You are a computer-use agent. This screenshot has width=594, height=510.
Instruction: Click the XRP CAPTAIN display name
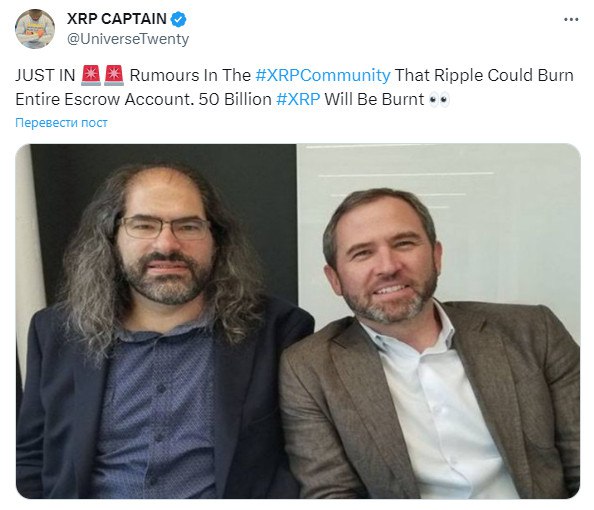coord(117,19)
